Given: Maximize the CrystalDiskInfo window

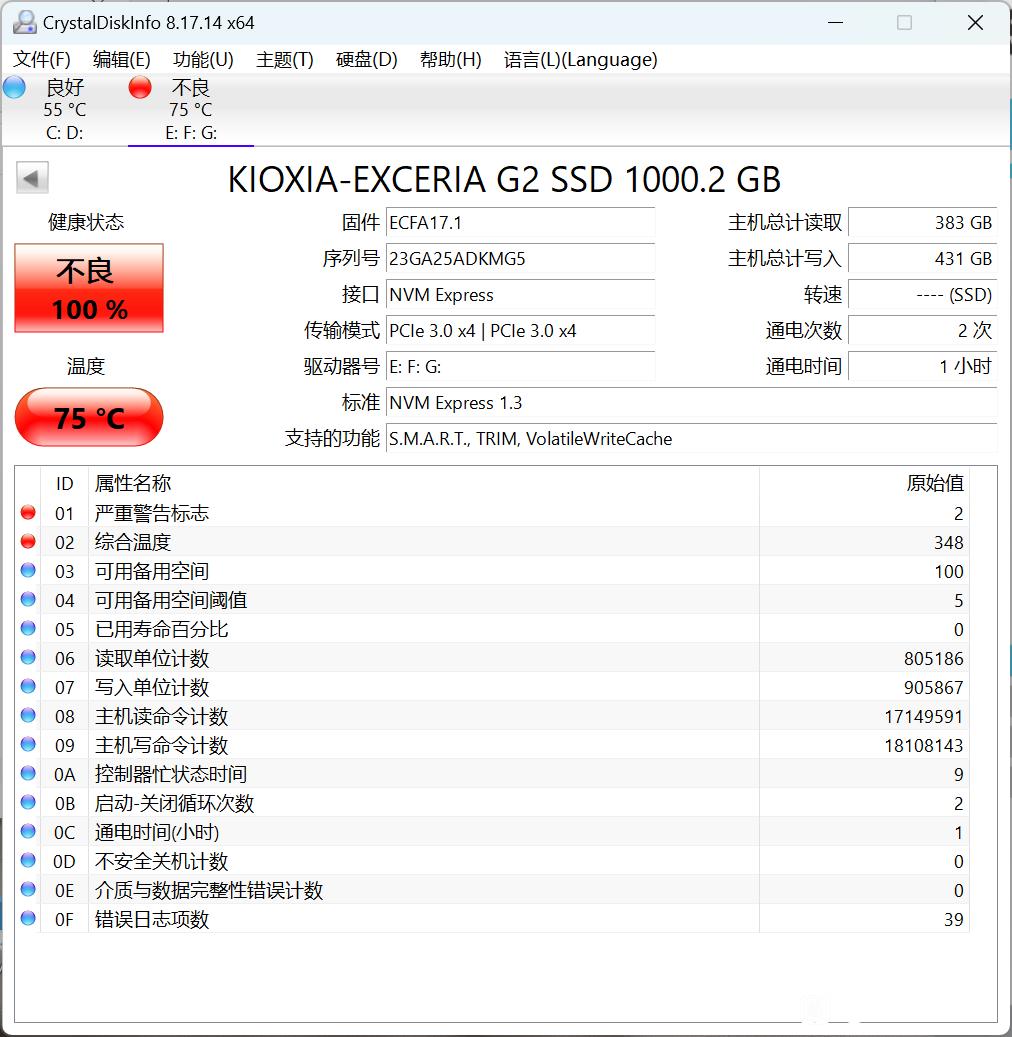Looking at the screenshot, I should pyautogui.click(x=904, y=22).
